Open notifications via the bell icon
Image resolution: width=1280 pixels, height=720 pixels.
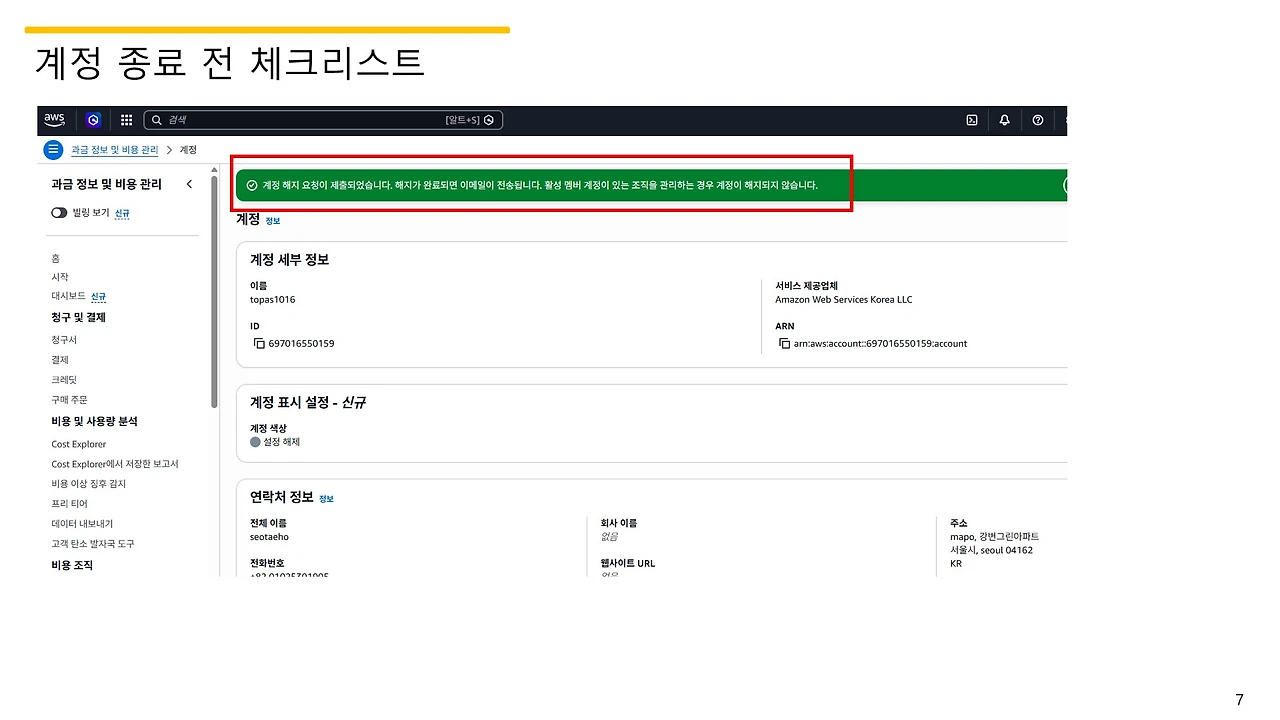coord(1005,120)
